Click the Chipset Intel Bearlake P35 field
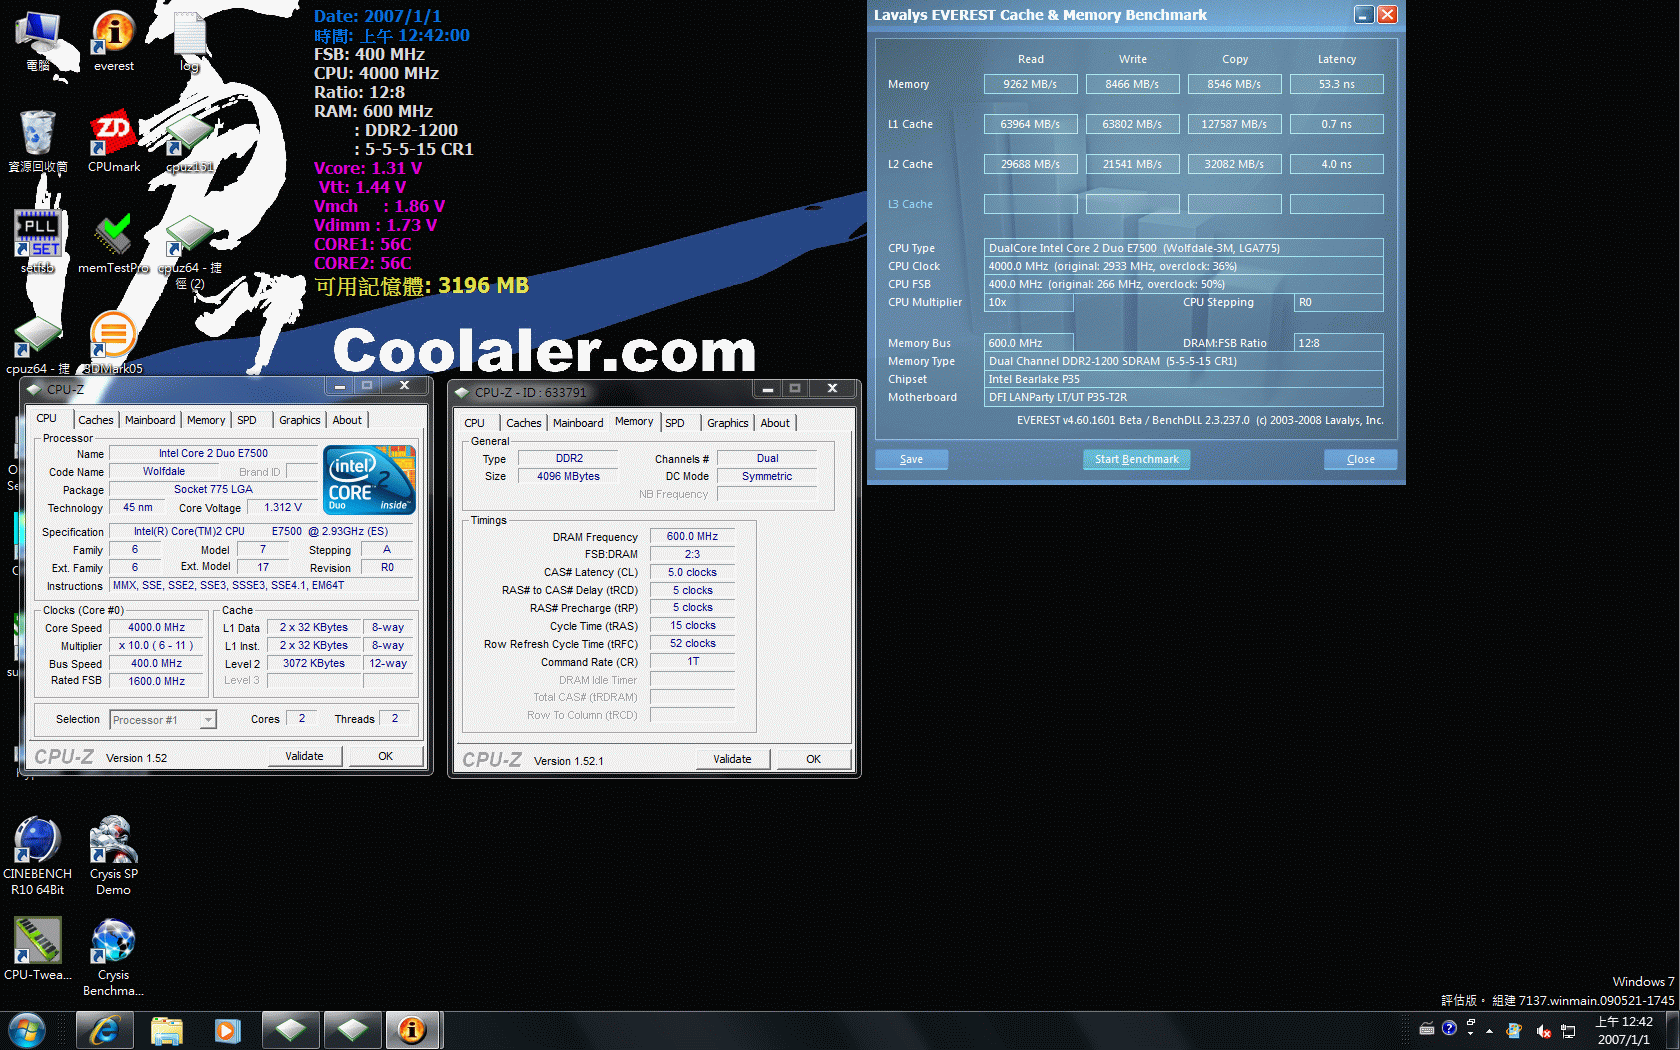The height and width of the screenshot is (1050, 1680). 1184,379
